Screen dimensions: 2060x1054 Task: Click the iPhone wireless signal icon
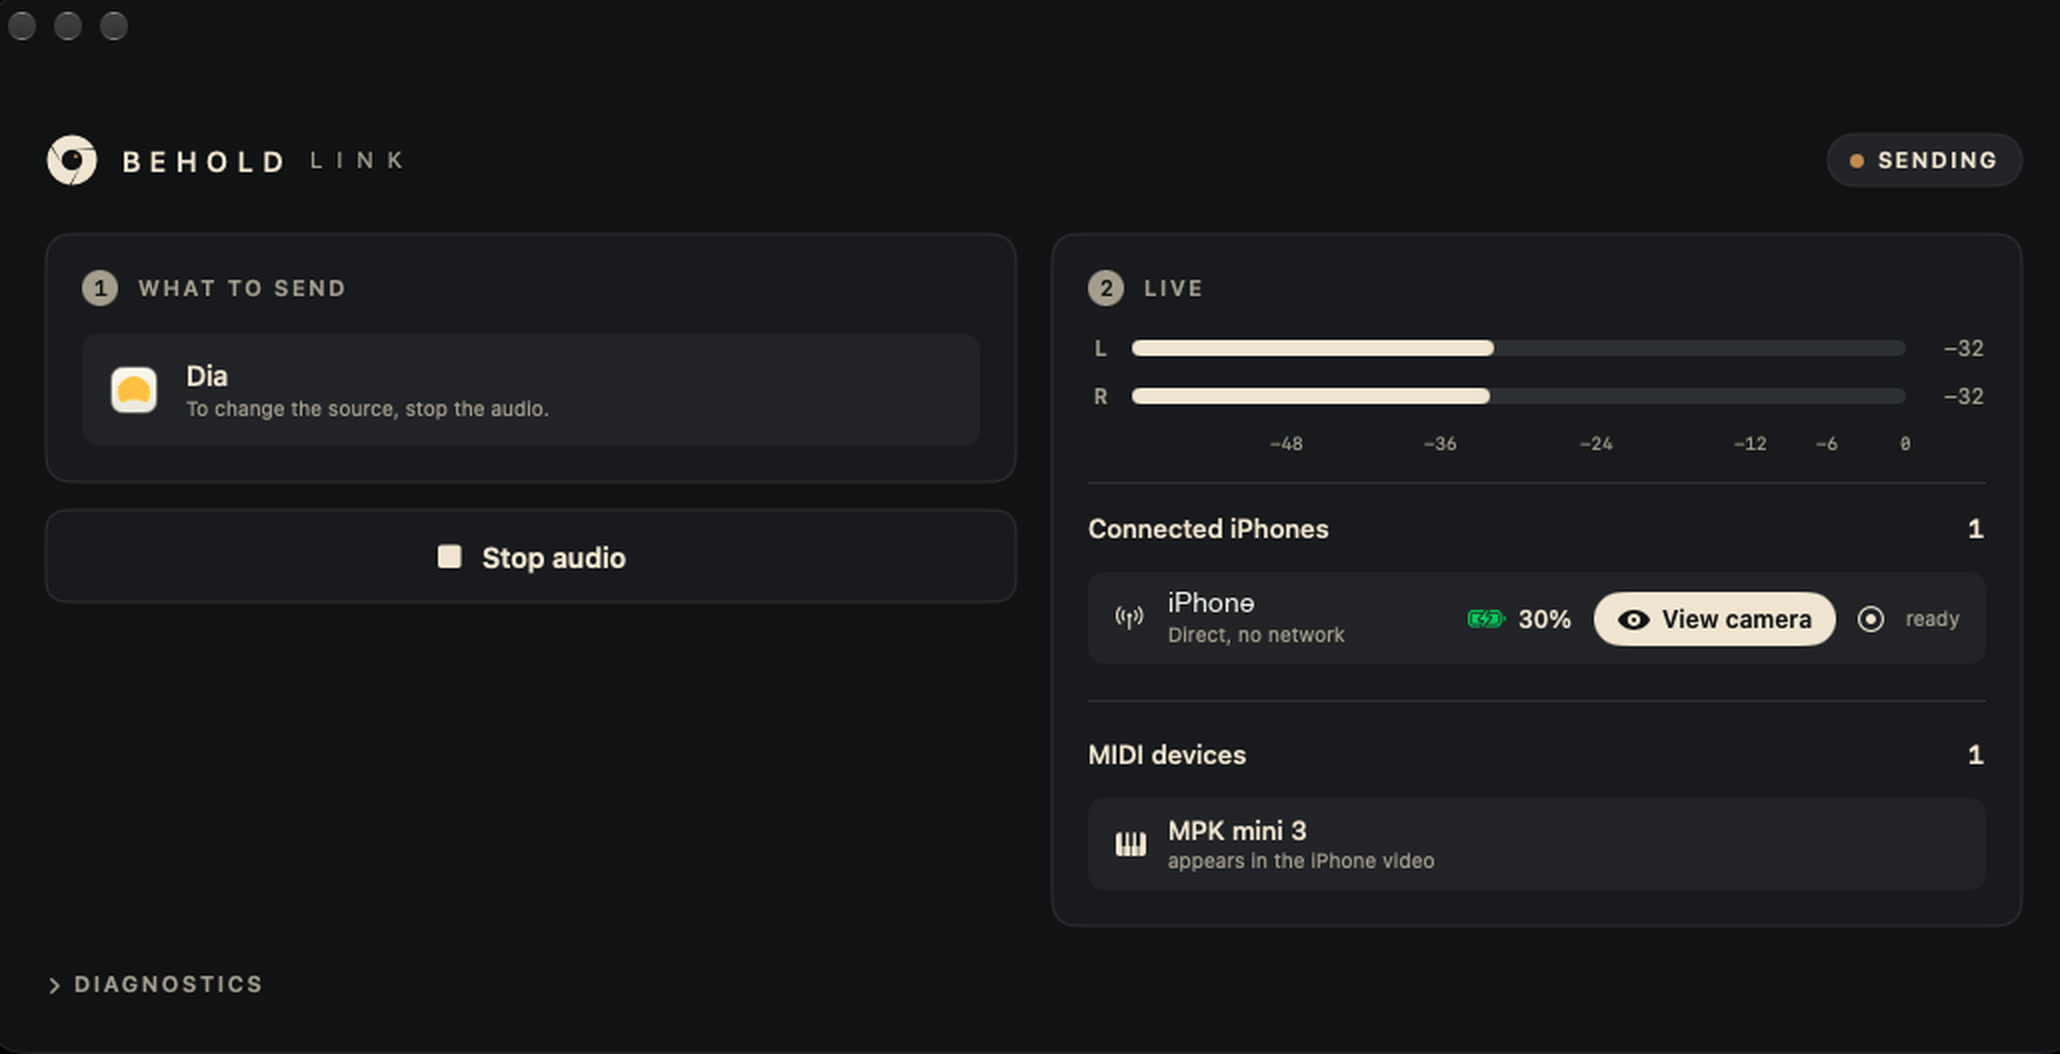tap(1129, 618)
